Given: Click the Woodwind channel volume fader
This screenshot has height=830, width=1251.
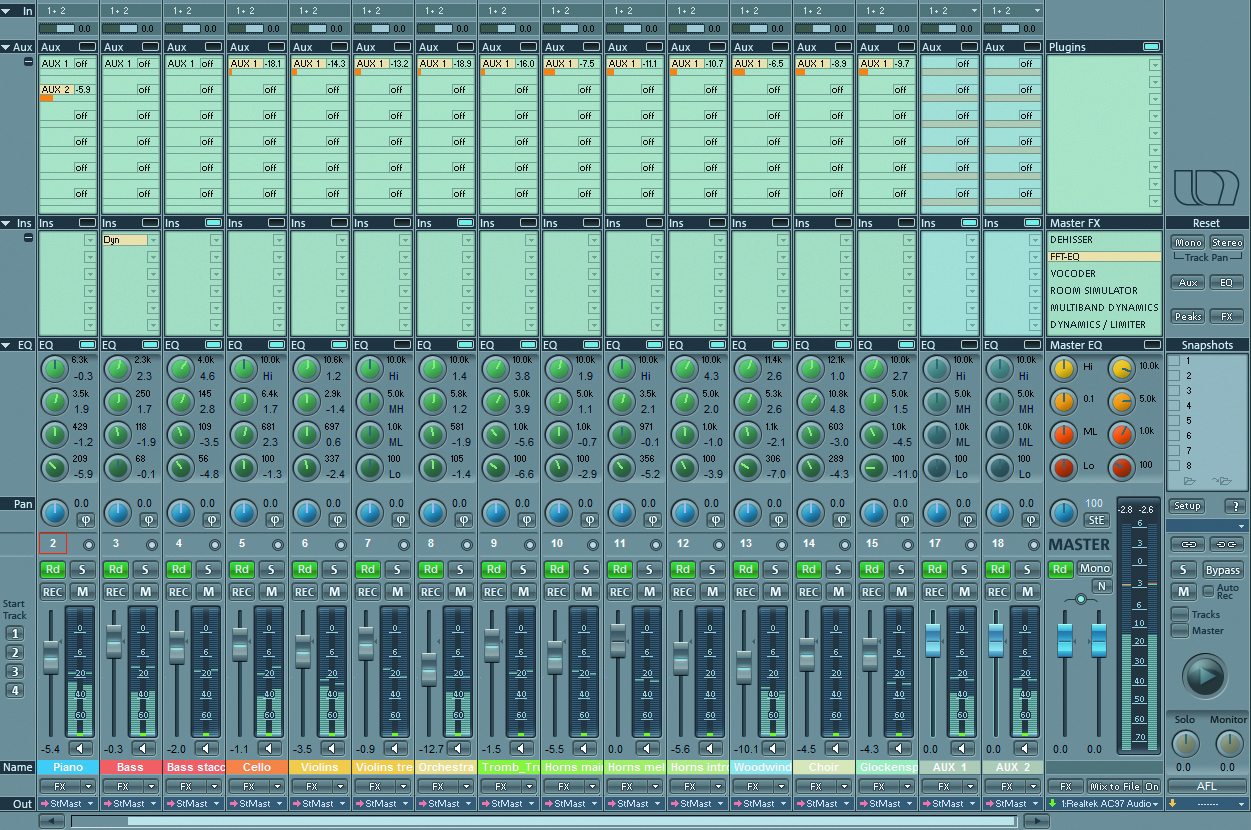Looking at the screenshot, I should click(744, 666).
